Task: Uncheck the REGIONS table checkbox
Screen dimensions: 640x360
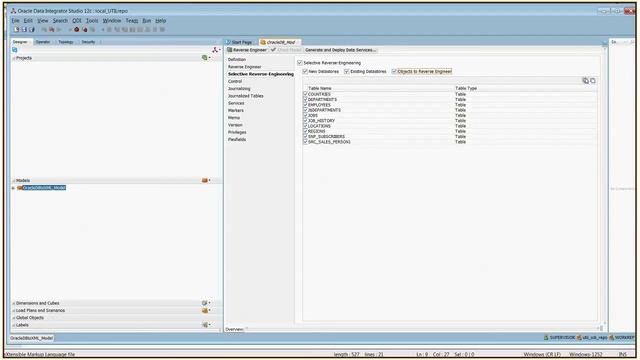Action: point(305,131)
